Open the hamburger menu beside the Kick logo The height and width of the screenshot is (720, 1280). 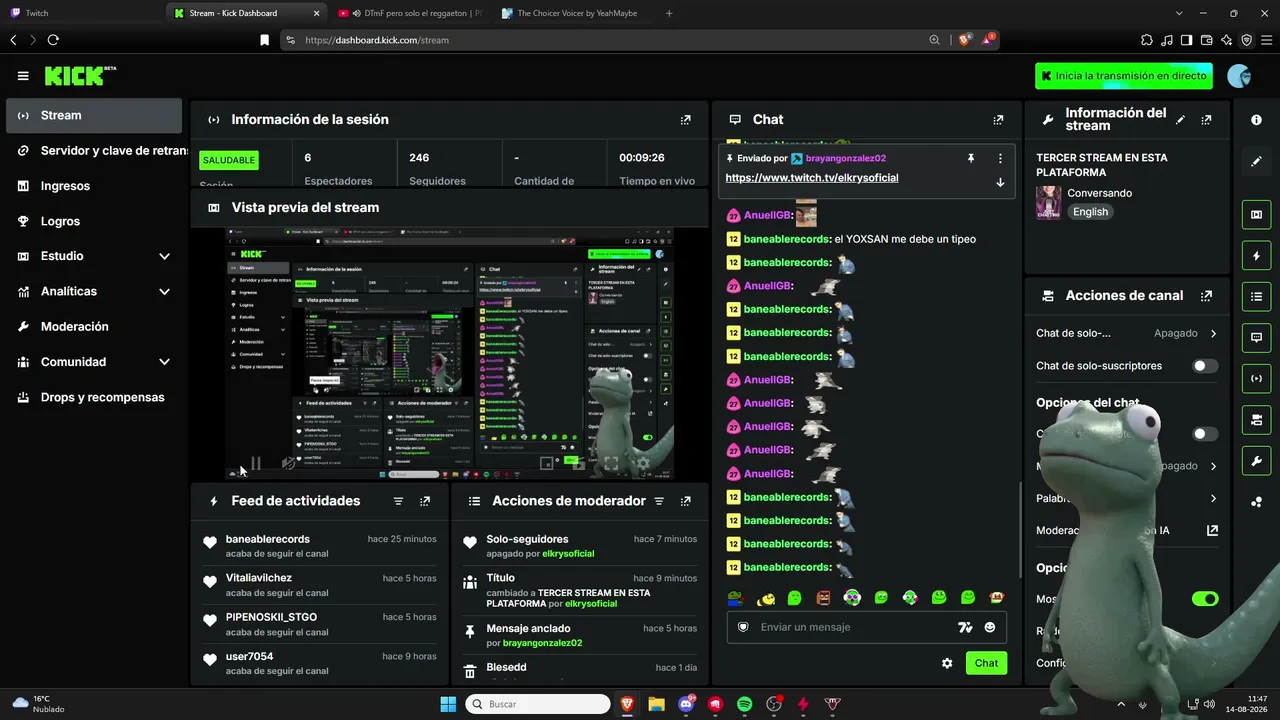tap(23, 76)
